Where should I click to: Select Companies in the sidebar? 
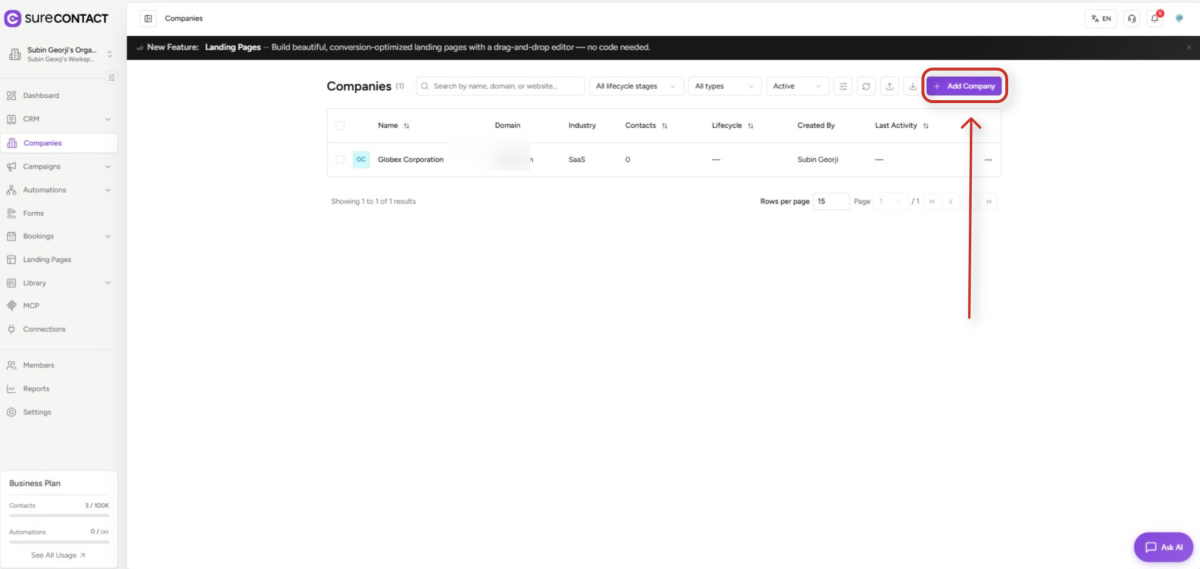point(60,143)
